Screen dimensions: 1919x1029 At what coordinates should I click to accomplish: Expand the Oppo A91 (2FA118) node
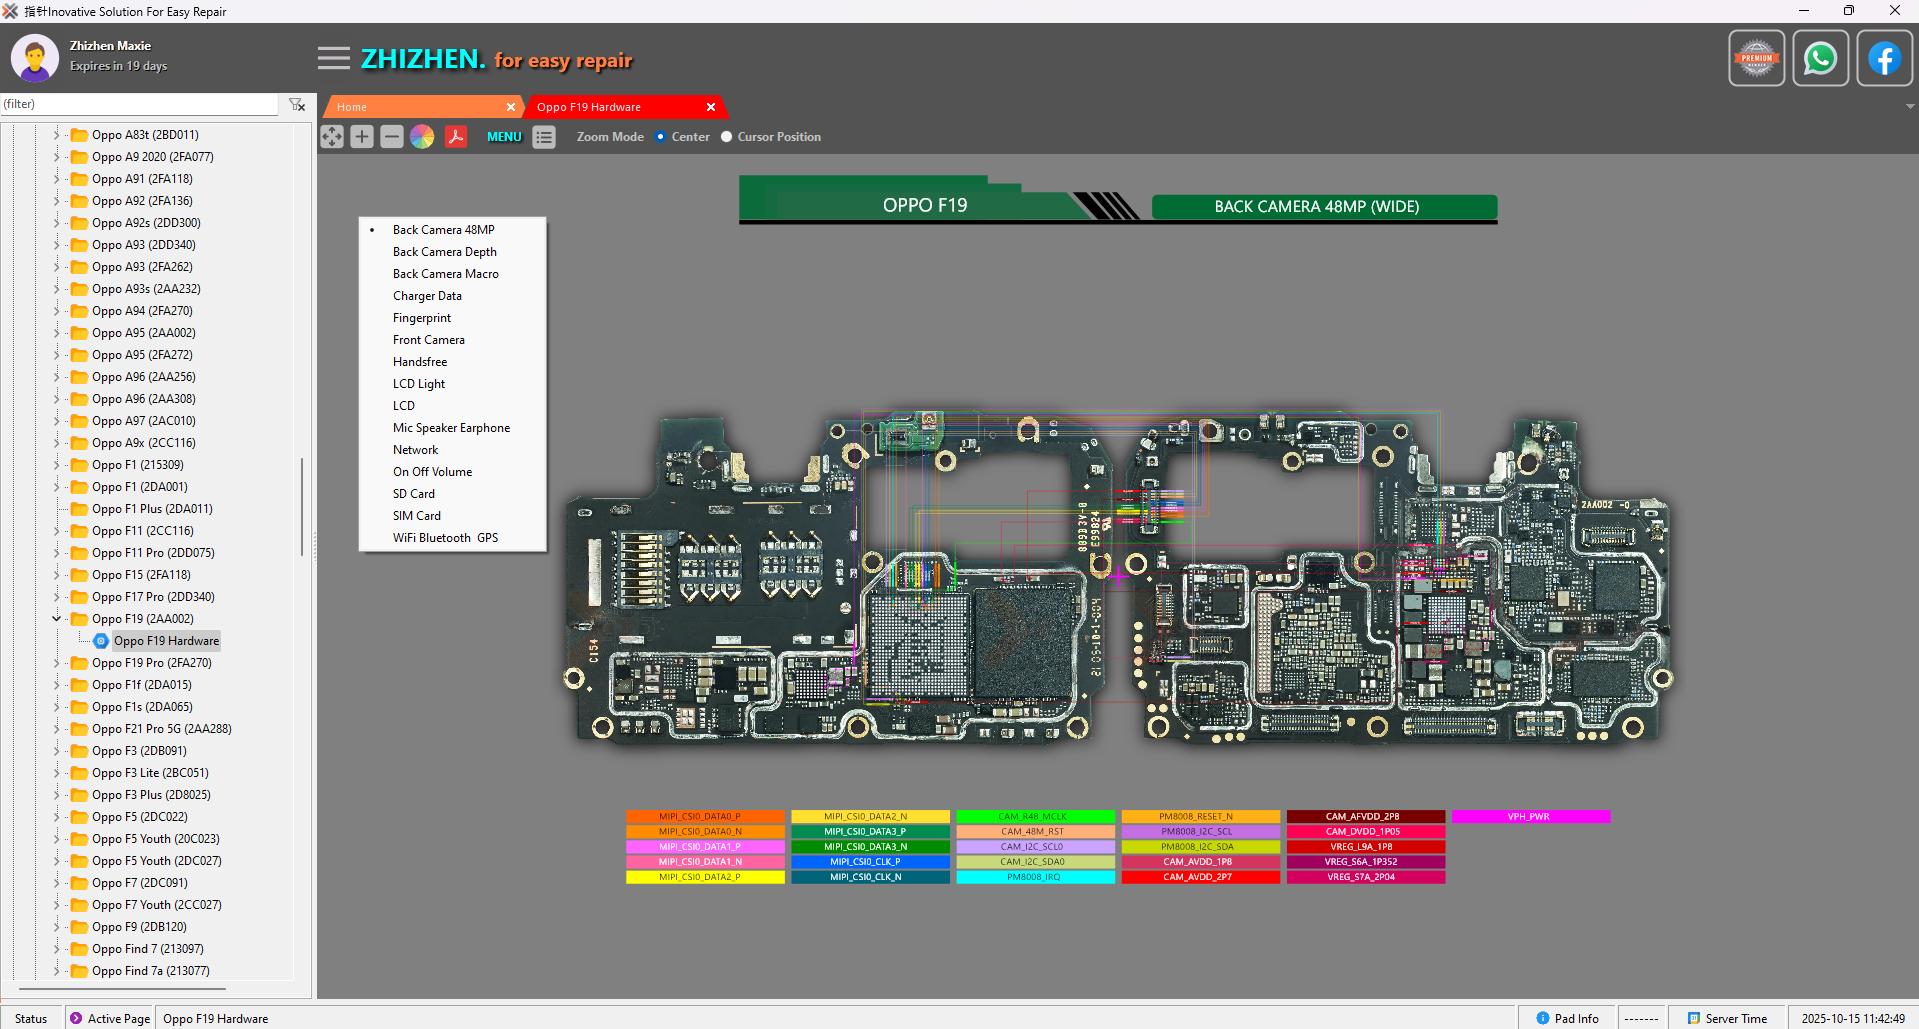[57, 179]
